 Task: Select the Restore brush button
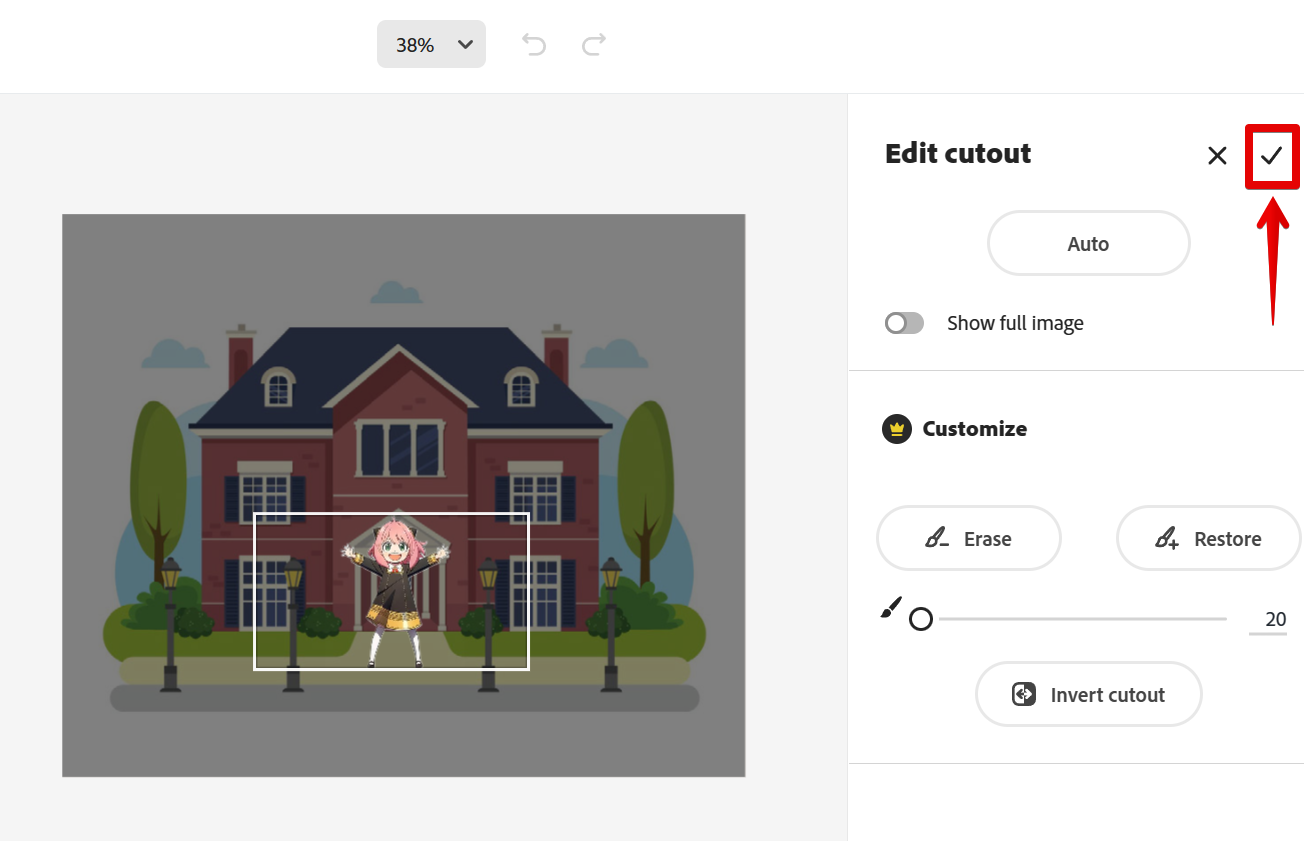[x=1208, y=538]
